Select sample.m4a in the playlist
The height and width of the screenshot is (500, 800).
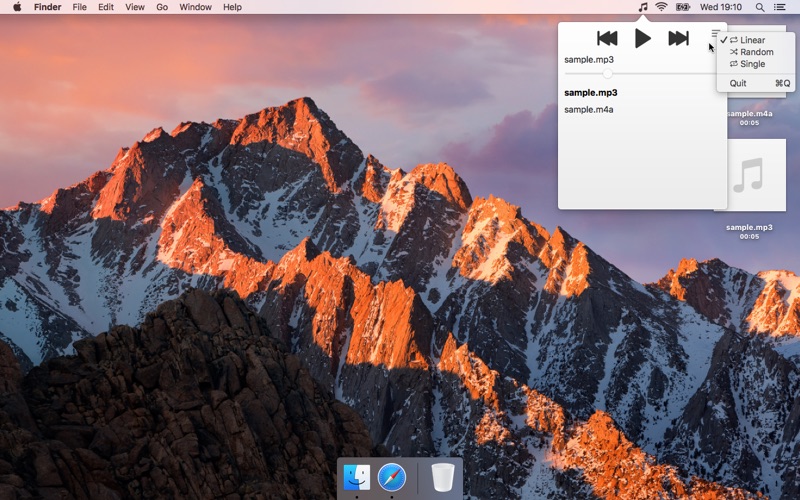click(x=589, y=110)
